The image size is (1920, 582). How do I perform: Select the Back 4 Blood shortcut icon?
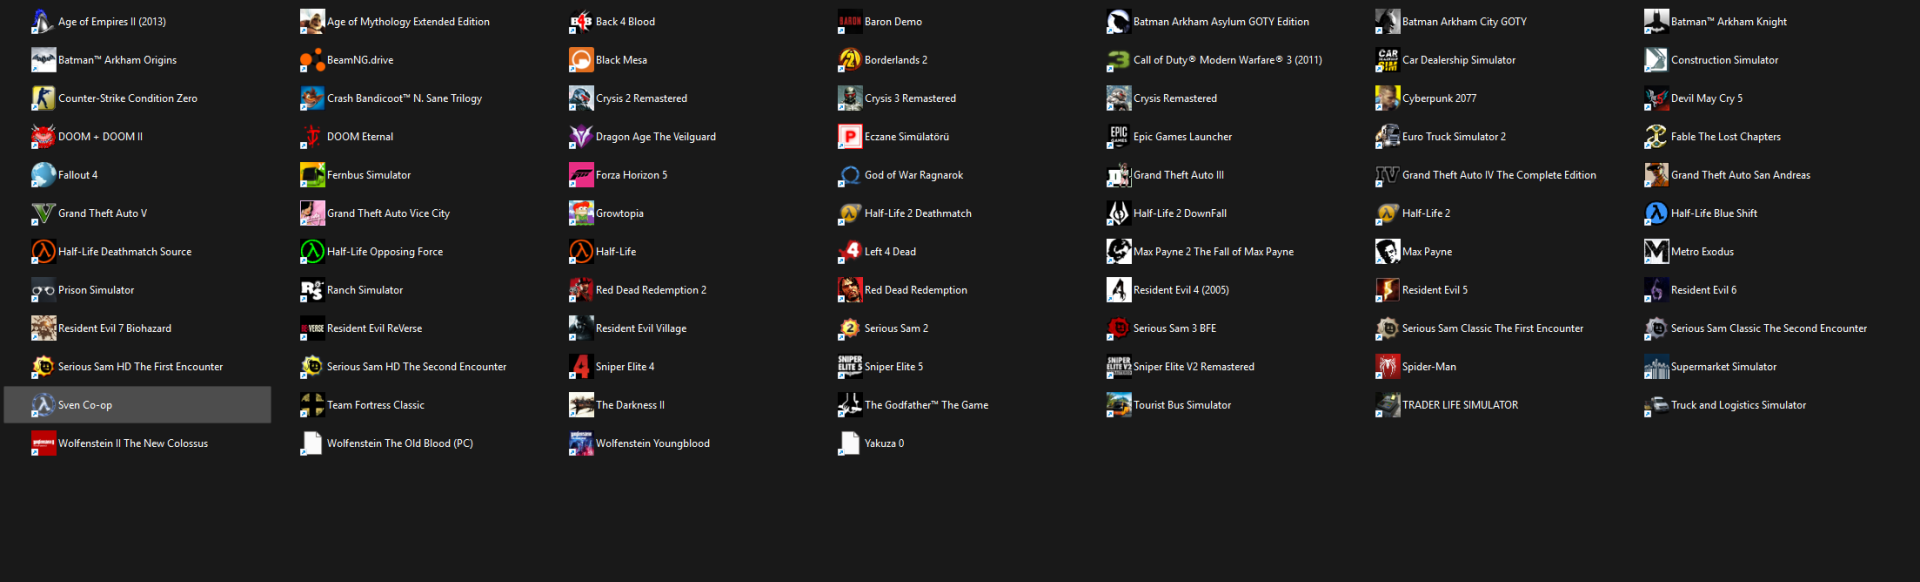581,21
